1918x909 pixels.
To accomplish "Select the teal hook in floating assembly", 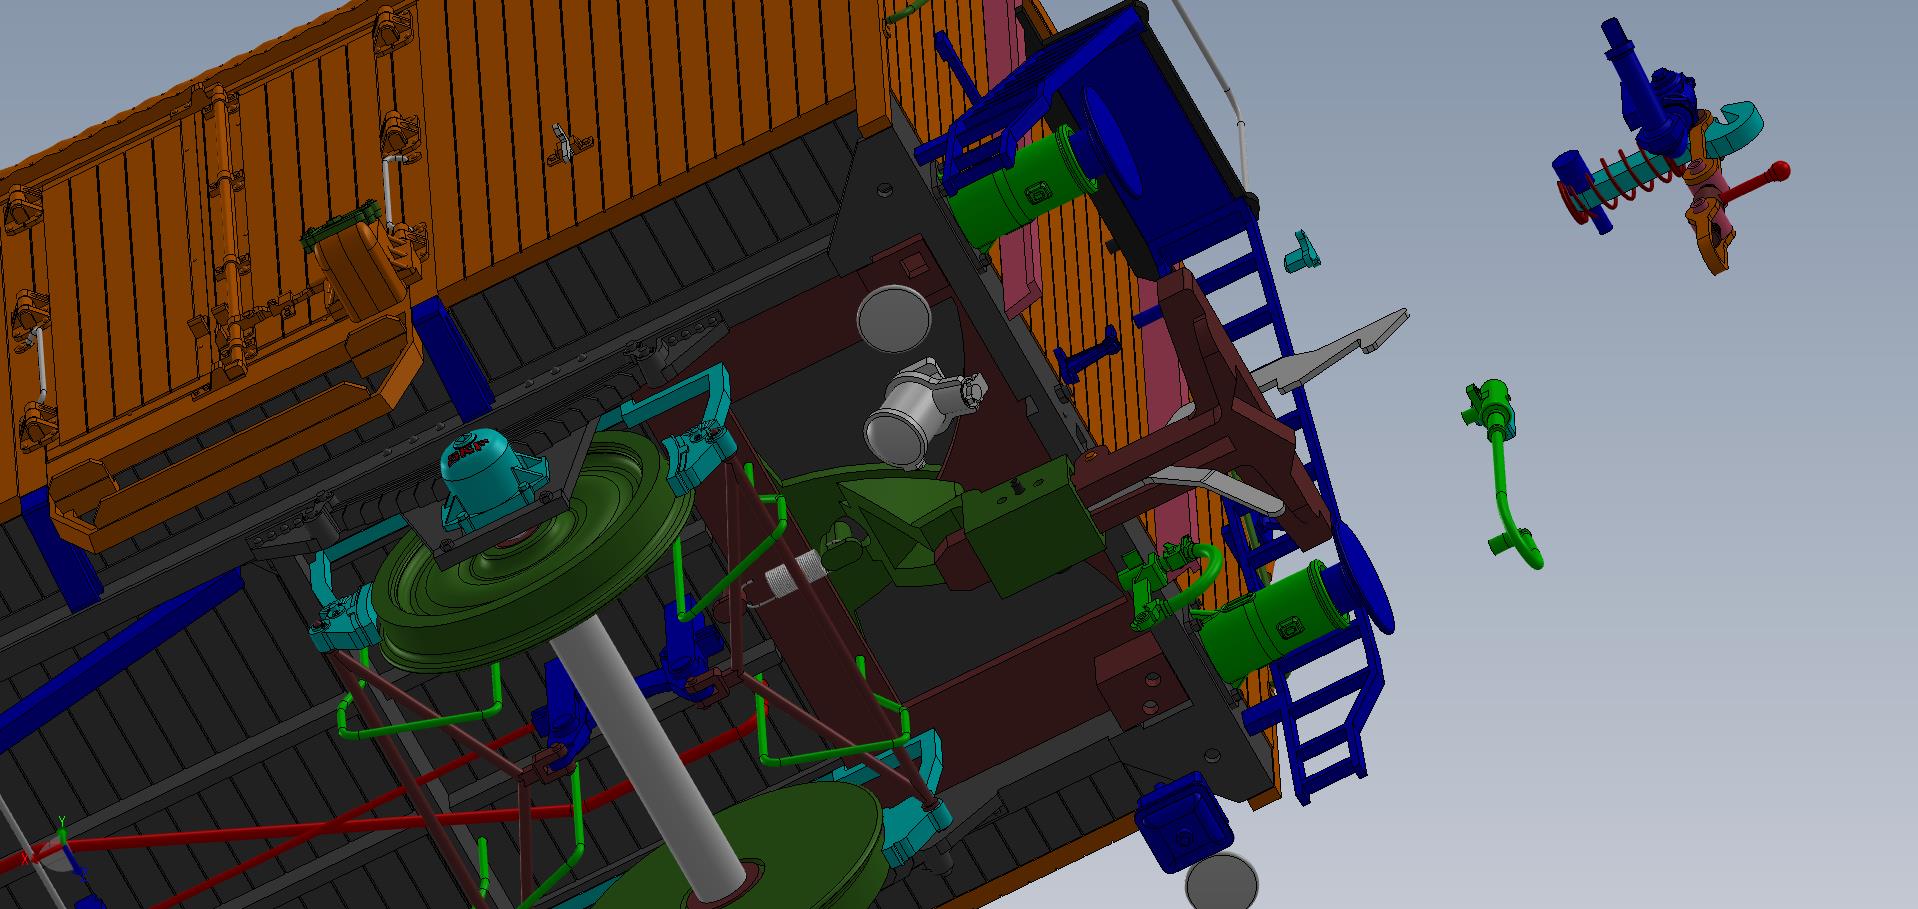I will tap(1738, 123).
